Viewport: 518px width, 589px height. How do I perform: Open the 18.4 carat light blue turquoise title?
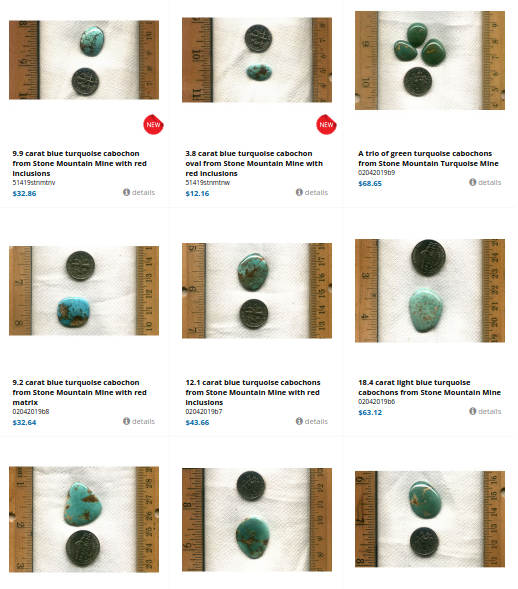tap(429, 387)
